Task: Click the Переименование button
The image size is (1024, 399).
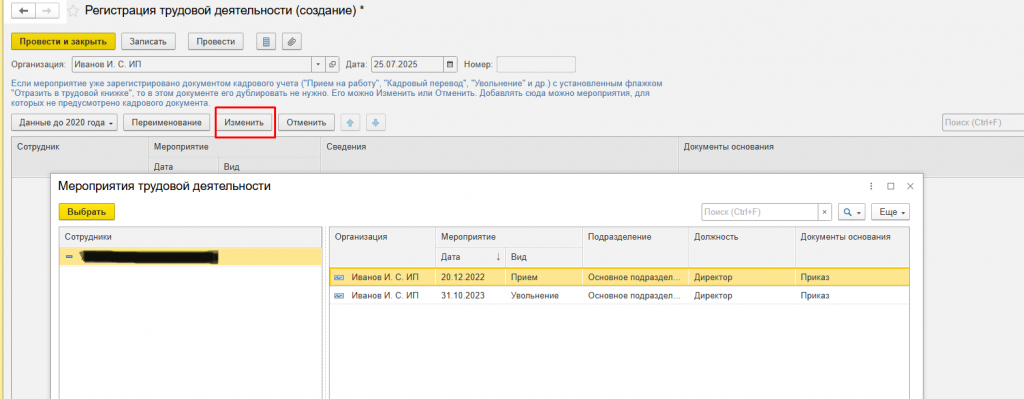Action: (x=167, y=122)
